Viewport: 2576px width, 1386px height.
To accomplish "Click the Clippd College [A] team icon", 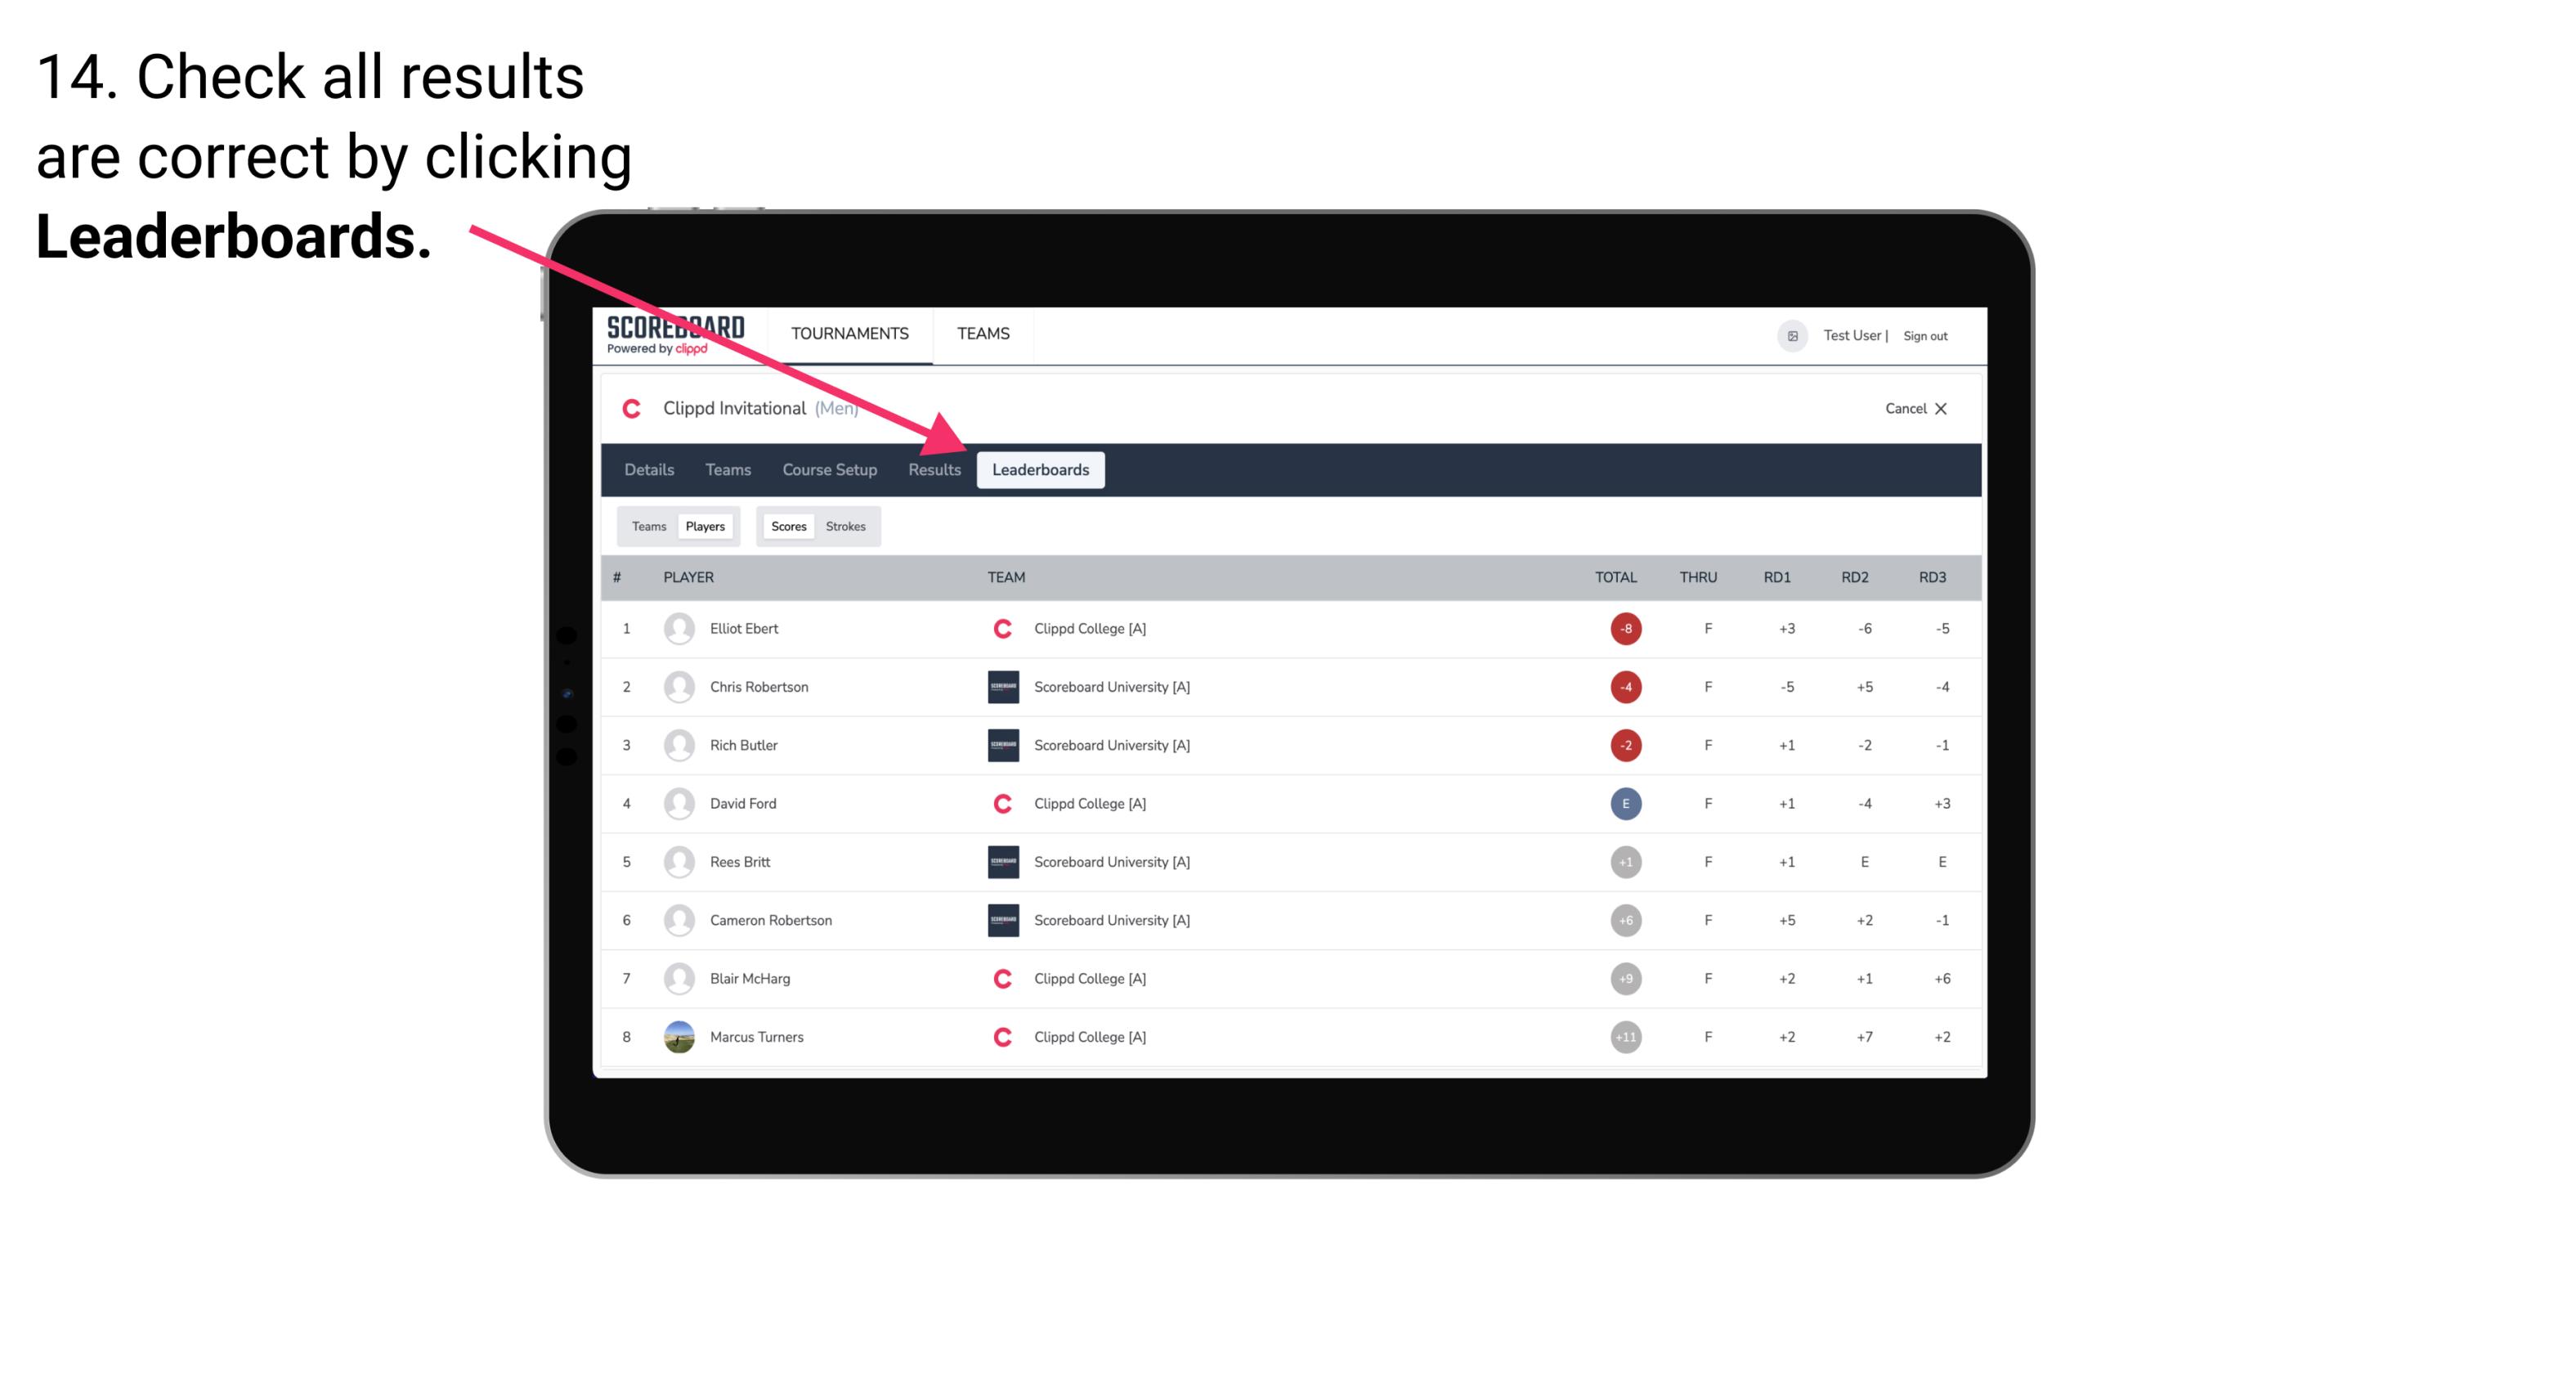I will (1003, 628).
